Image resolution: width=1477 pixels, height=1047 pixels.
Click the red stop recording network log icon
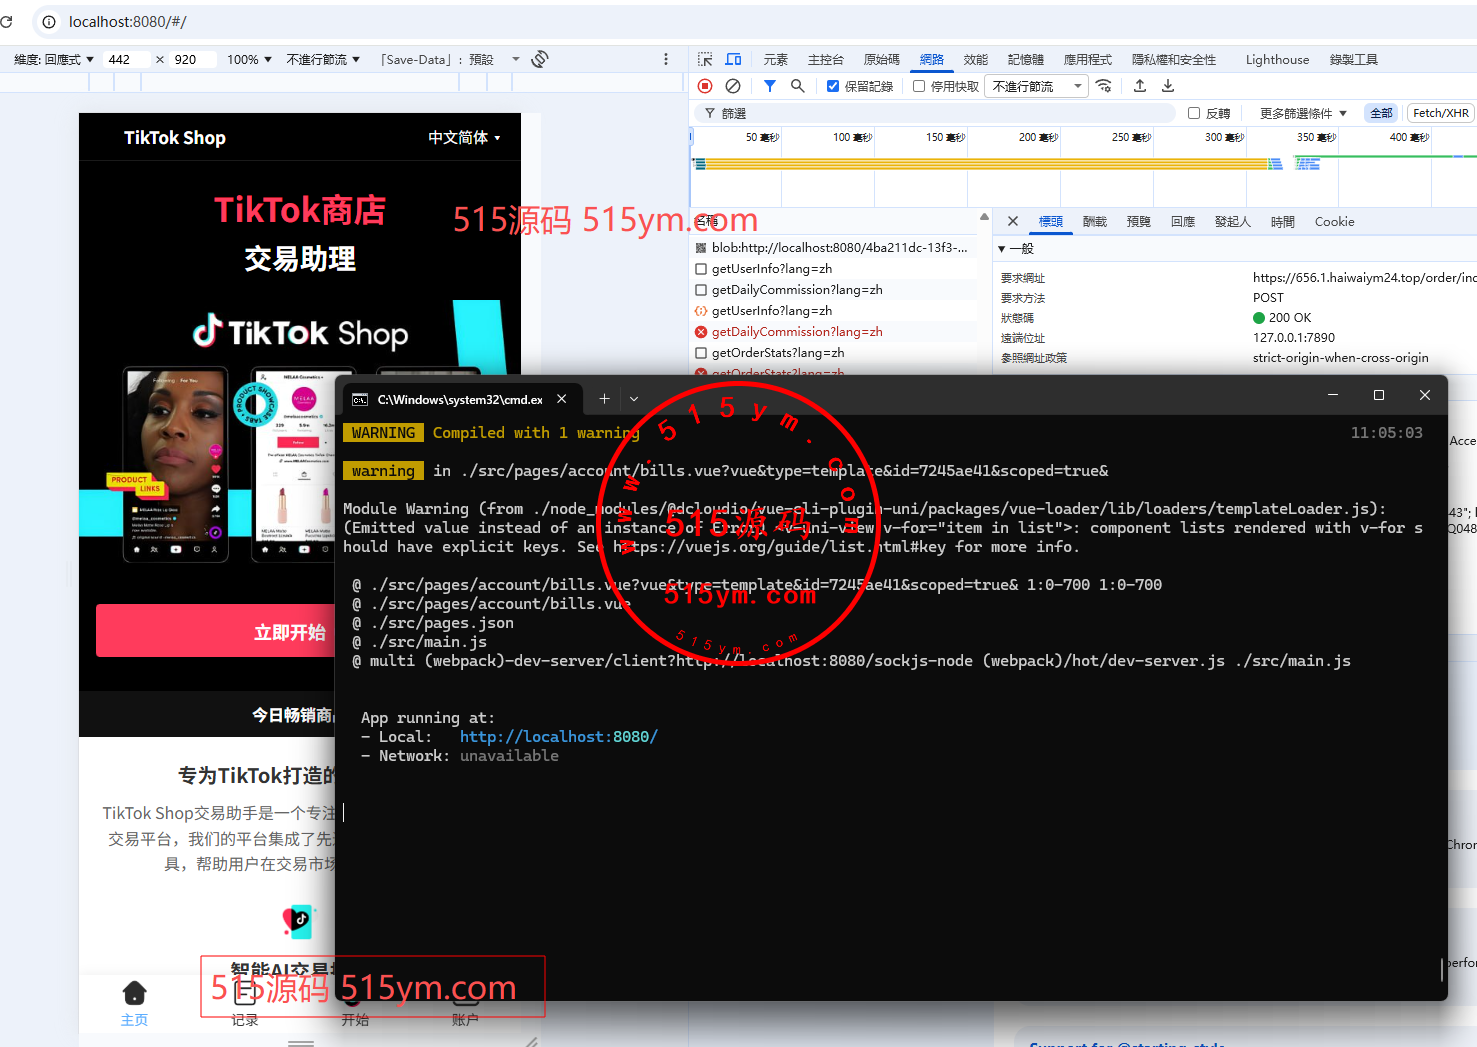(705, 86)
